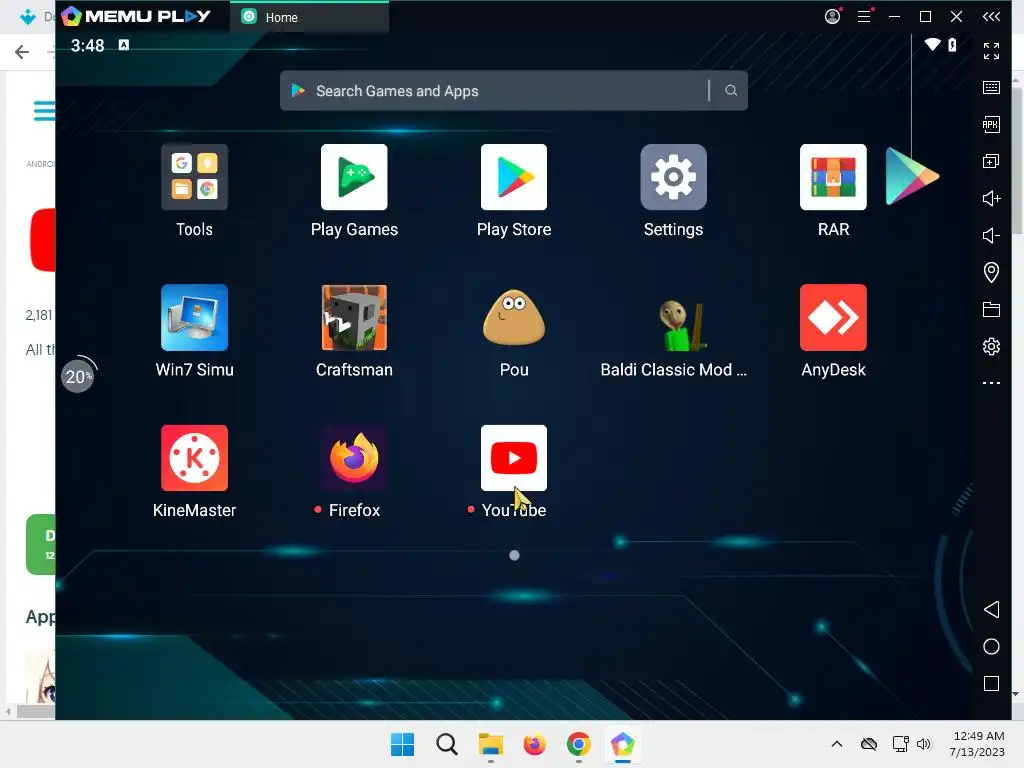This screenshot has width=1024, height=768.
Task: Tap the Android home circle button
Action: coord(991,647)
